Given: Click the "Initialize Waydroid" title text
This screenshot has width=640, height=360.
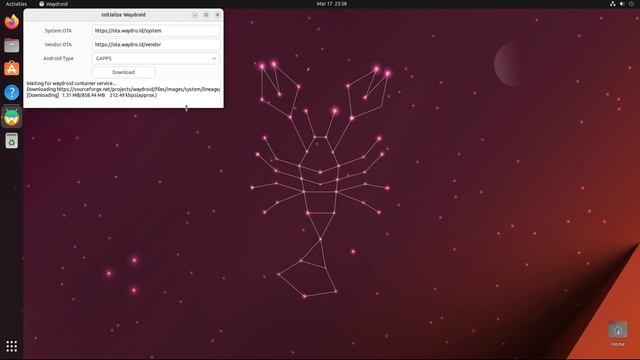Looking at the screenshot, I should 123,15.
